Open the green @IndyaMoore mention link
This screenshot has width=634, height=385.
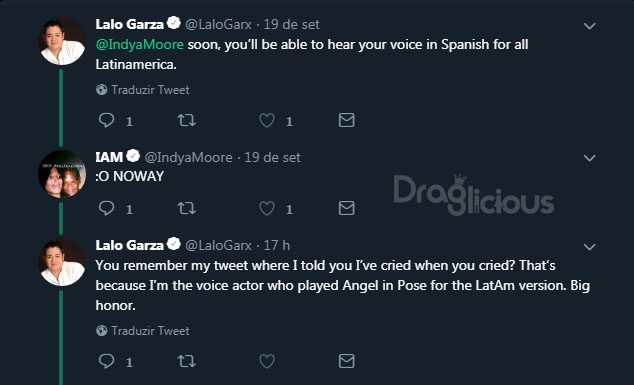click(139, 44)
